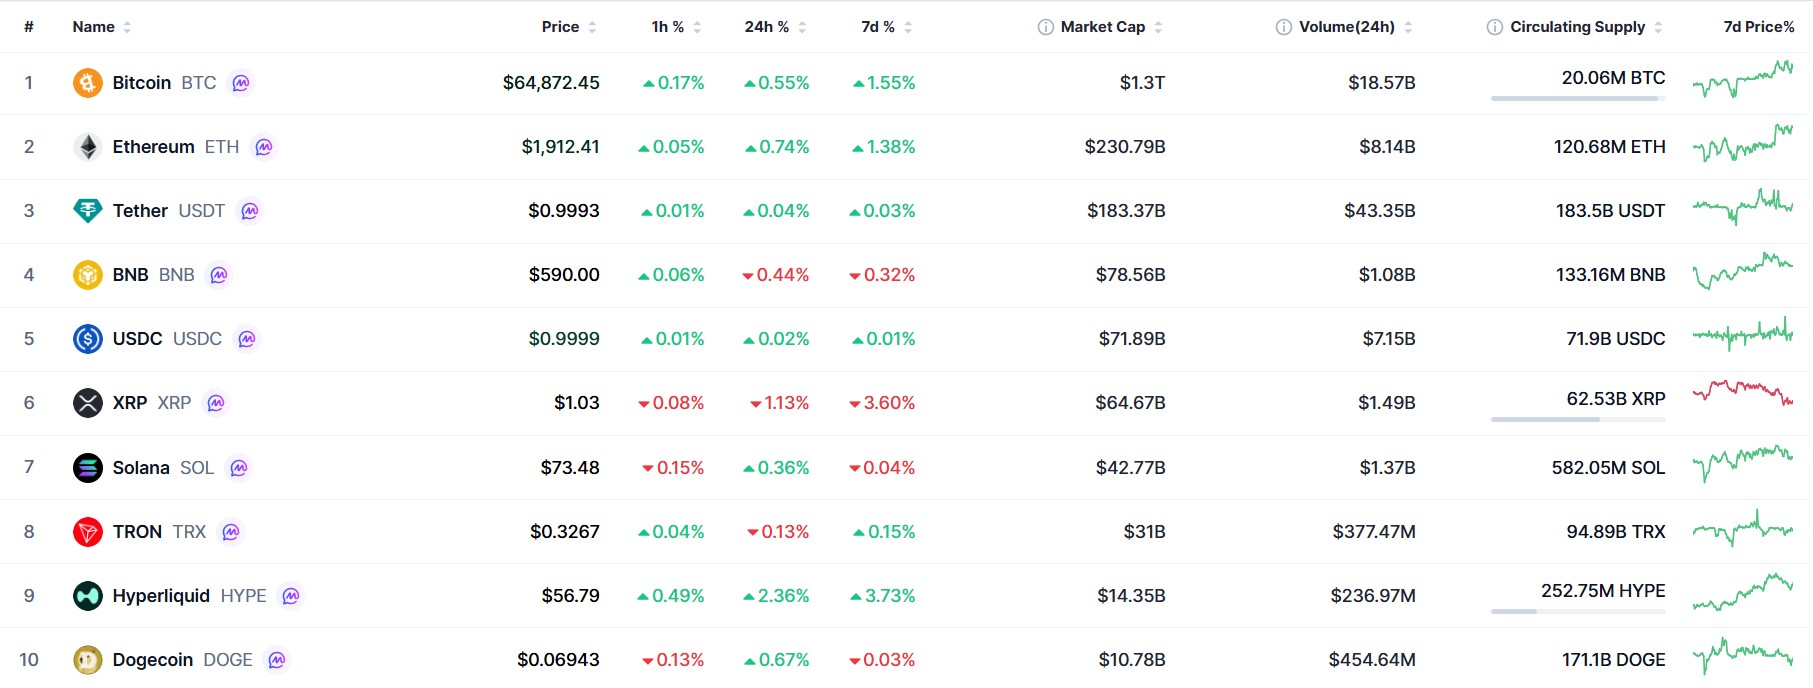
Task: Click the Hyperliquid 24h change 2.36%
Action: (776, 596)
